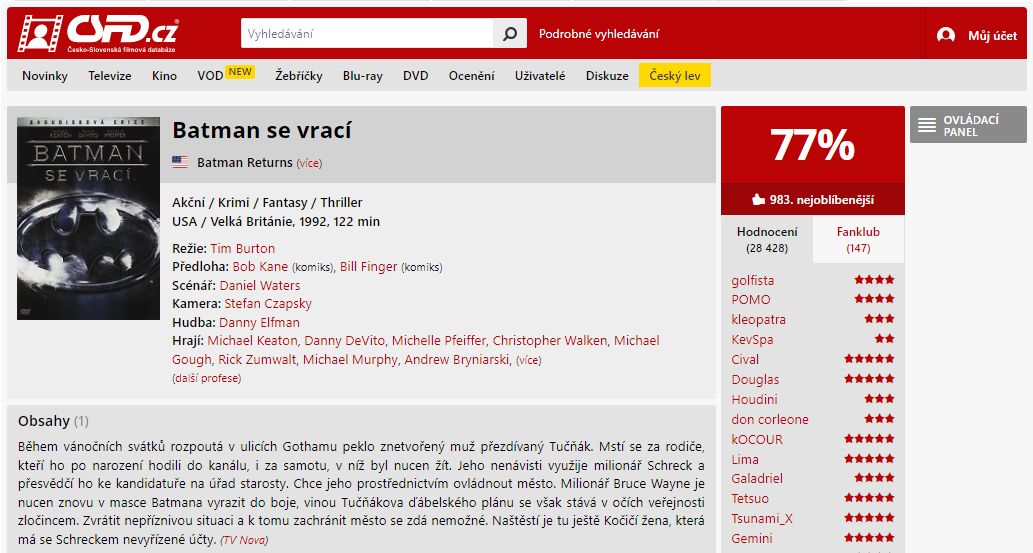1033x553 pixels.
Task: Open the OVLÁDACÍ PANEL button
Action: click(x=968, y=125)
